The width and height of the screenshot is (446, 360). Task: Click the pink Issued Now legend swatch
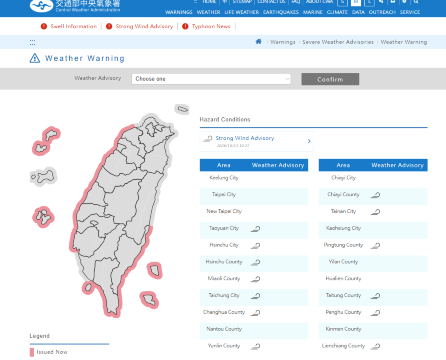click(x=32, y=352)
